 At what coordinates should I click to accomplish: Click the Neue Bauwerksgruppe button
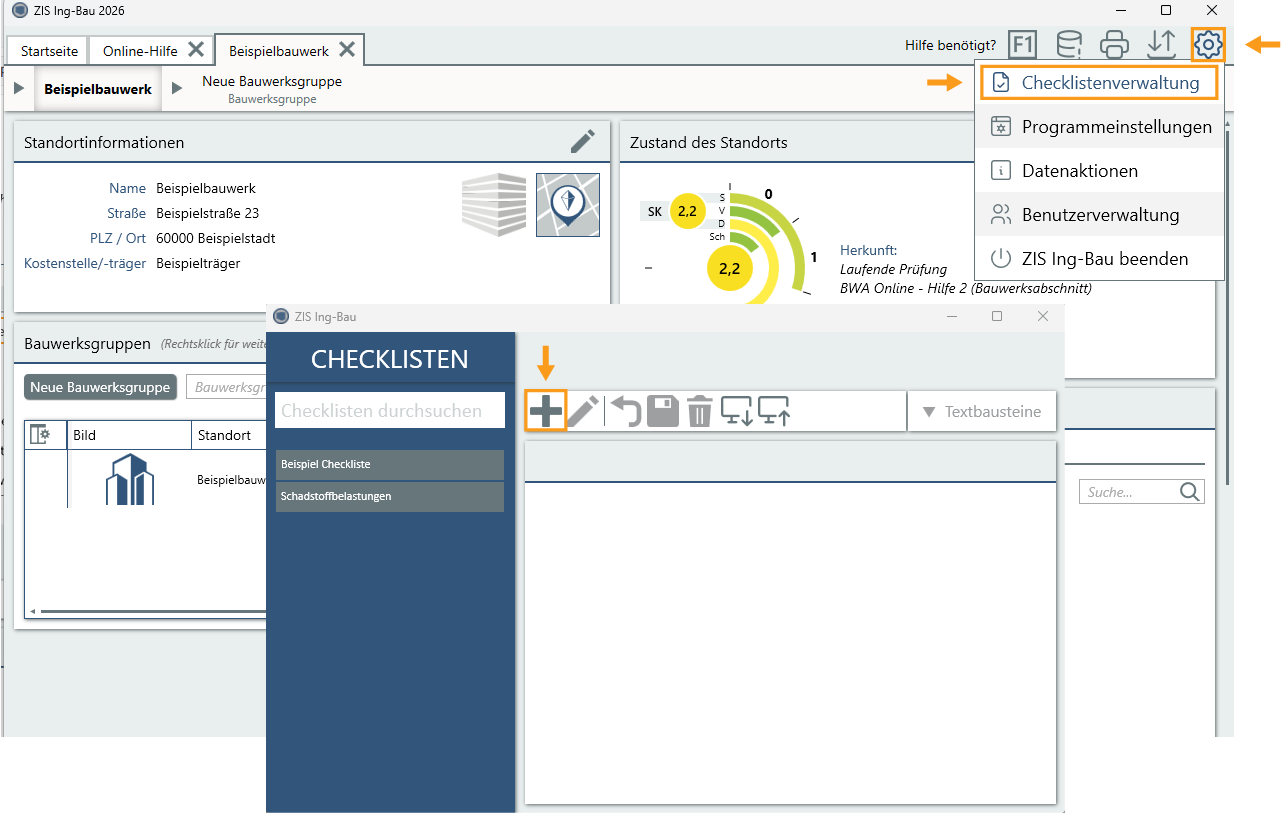100,387
